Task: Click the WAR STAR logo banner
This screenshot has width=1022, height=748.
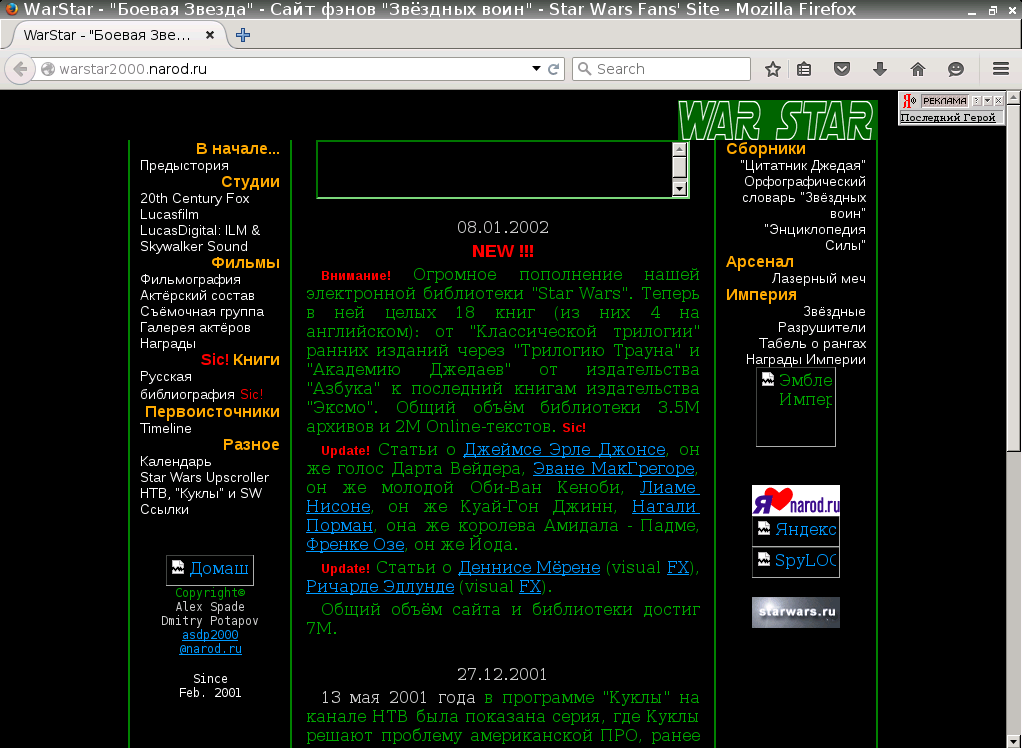Action: 776,121
